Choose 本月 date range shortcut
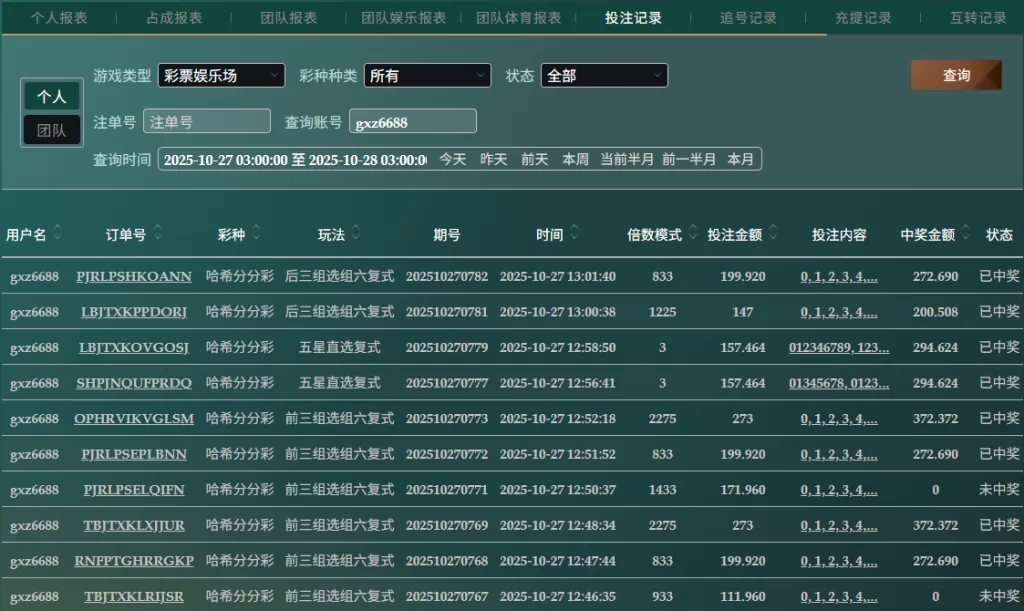The height and width of the screenshot is (611, 1024). coord(740,159)
